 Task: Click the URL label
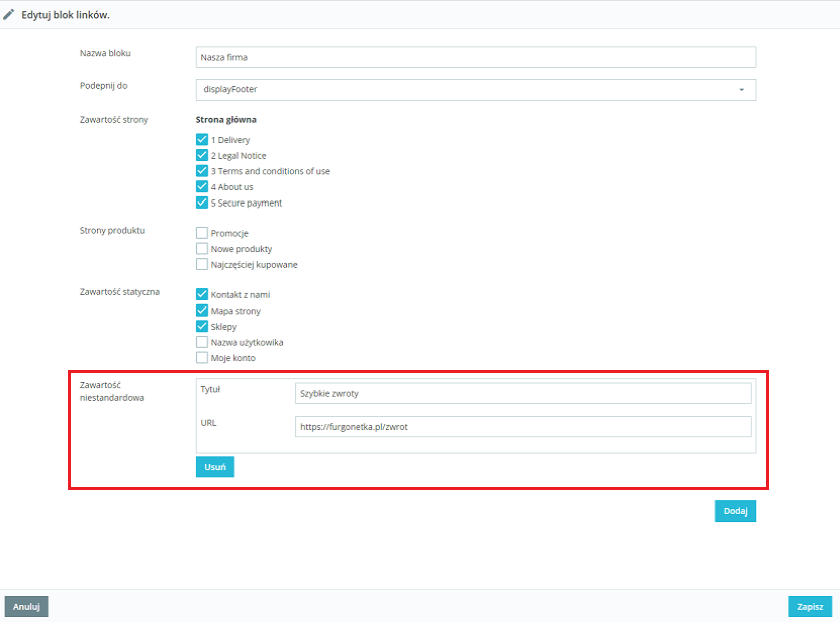tap(208, 423)
